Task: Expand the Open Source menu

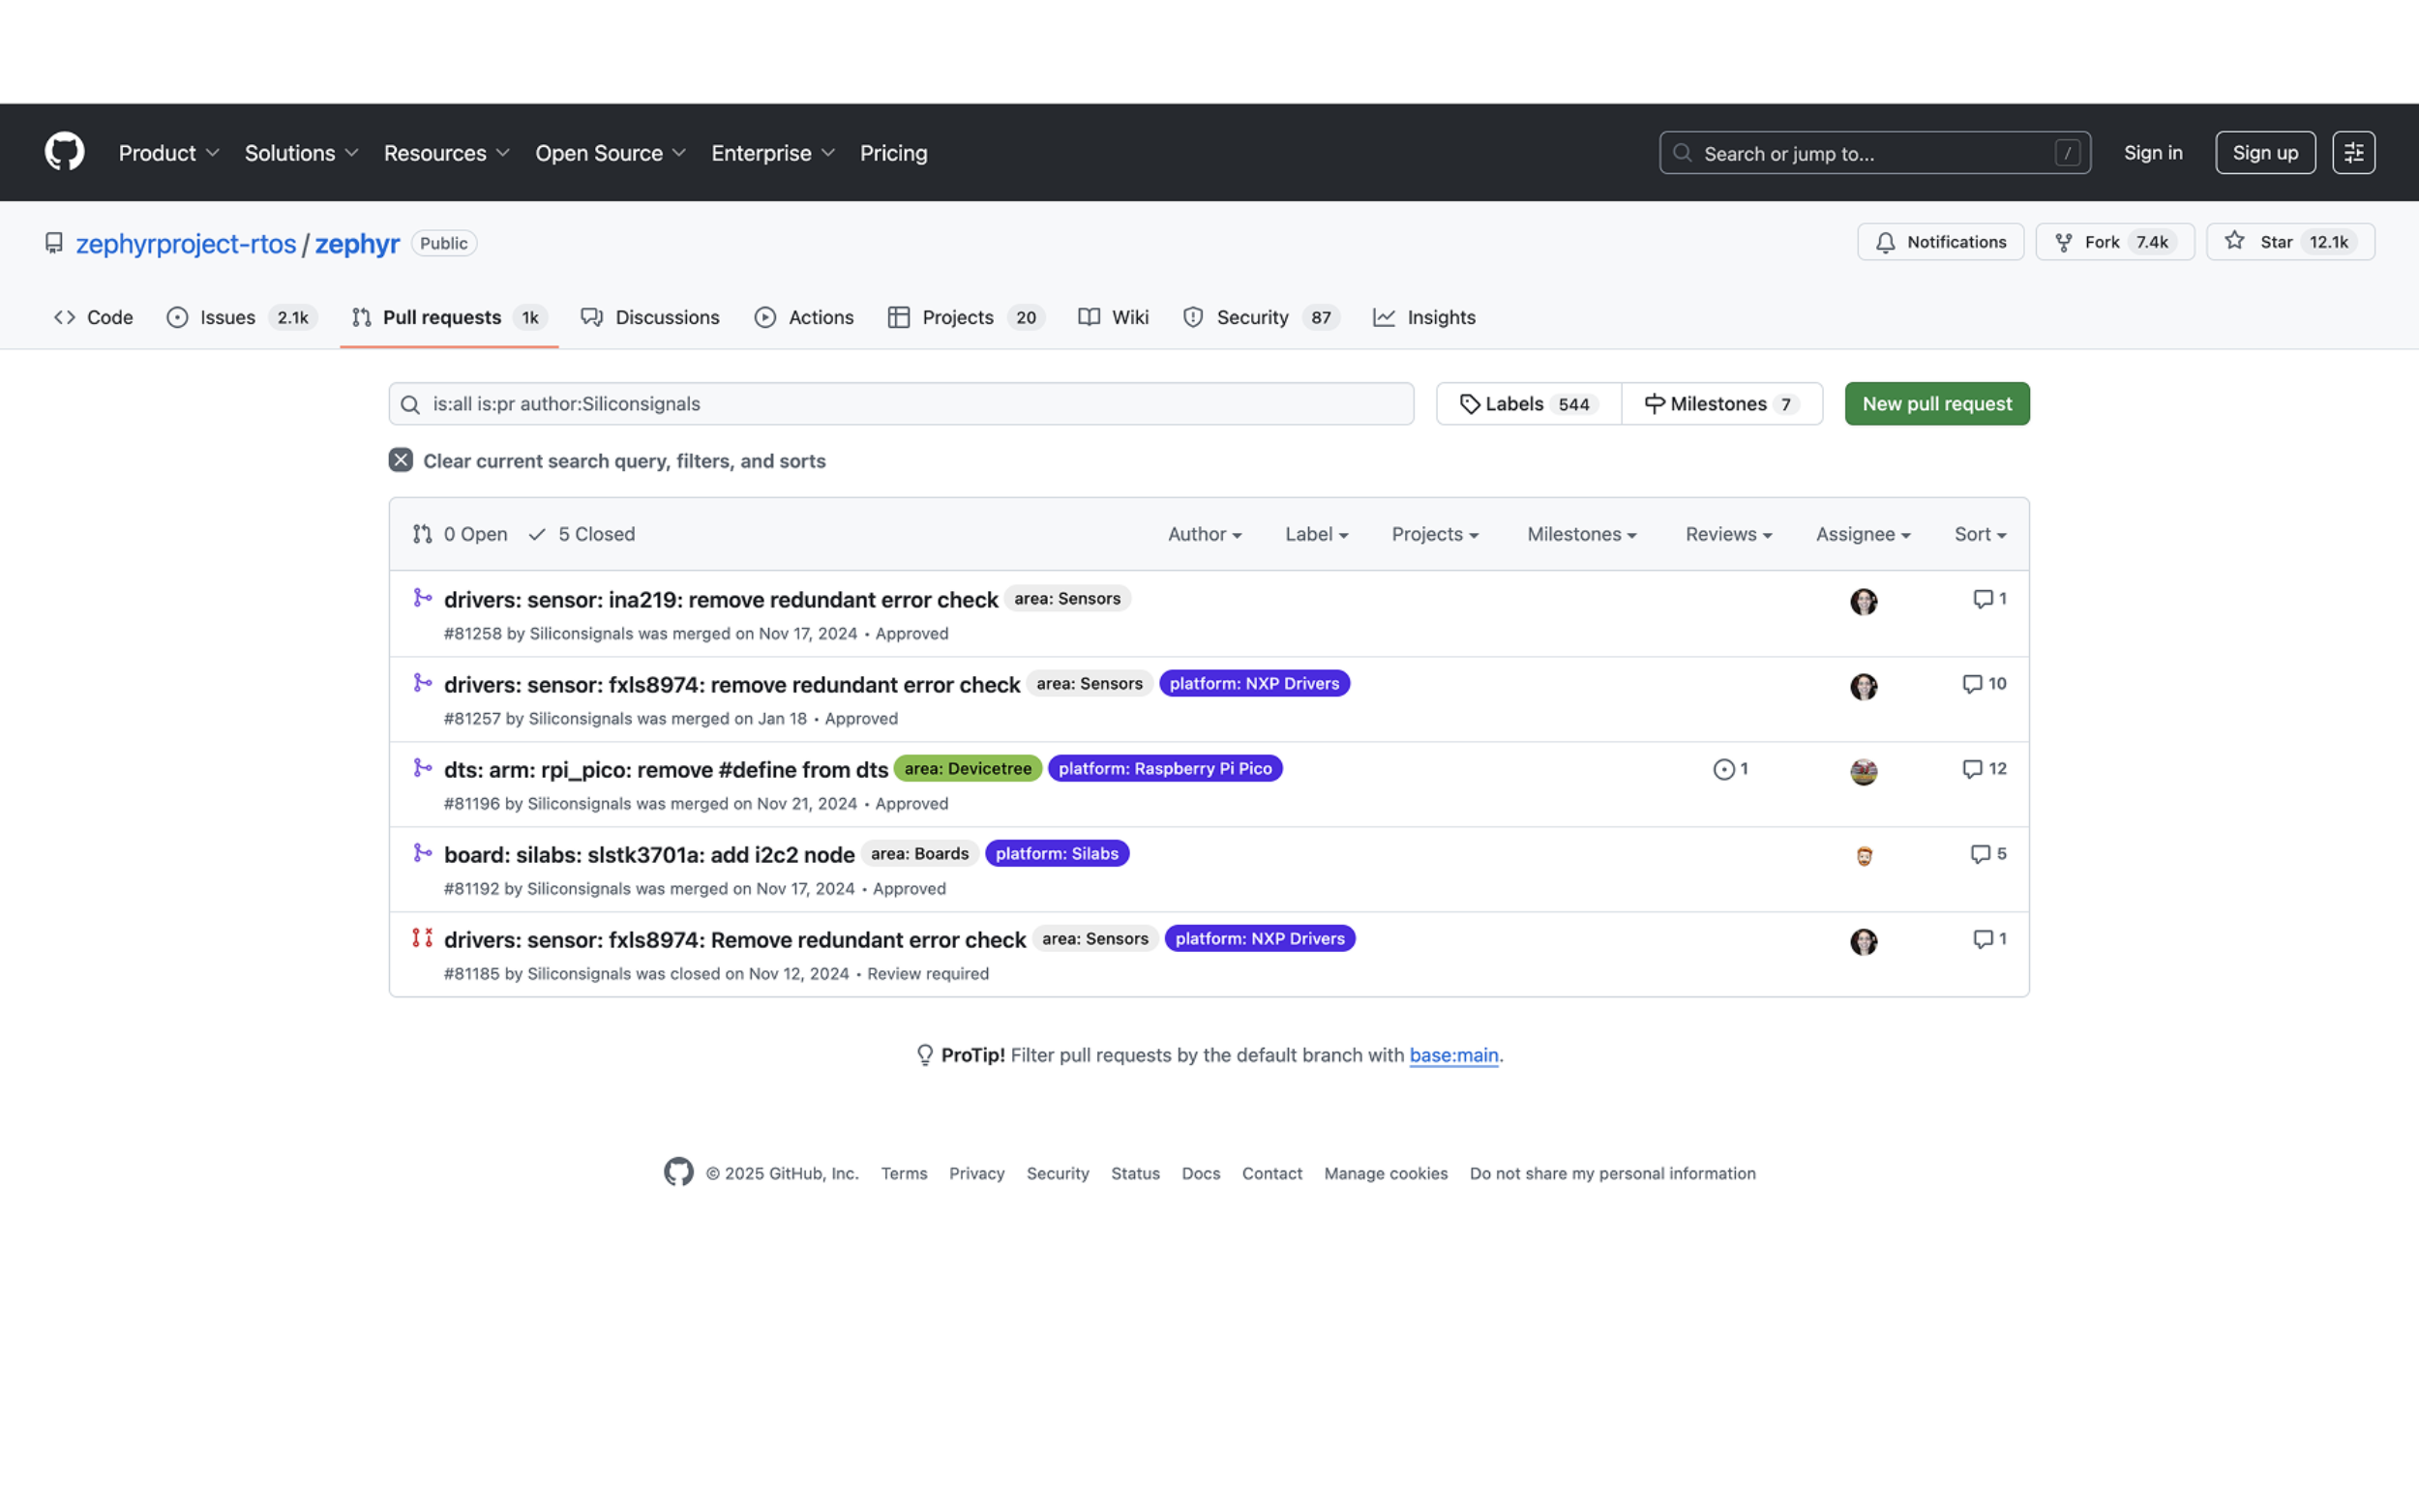Action: (610, 153)
